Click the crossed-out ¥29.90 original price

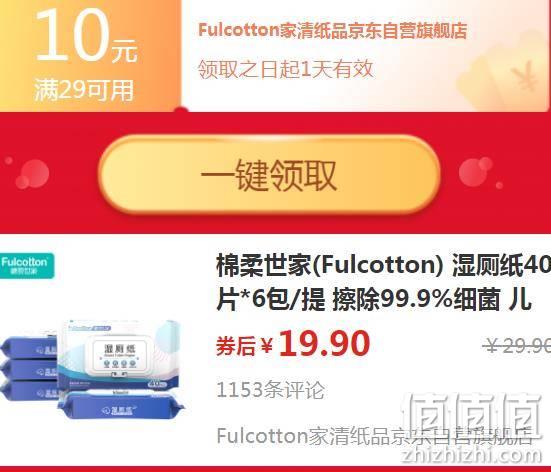click(517, 345)
